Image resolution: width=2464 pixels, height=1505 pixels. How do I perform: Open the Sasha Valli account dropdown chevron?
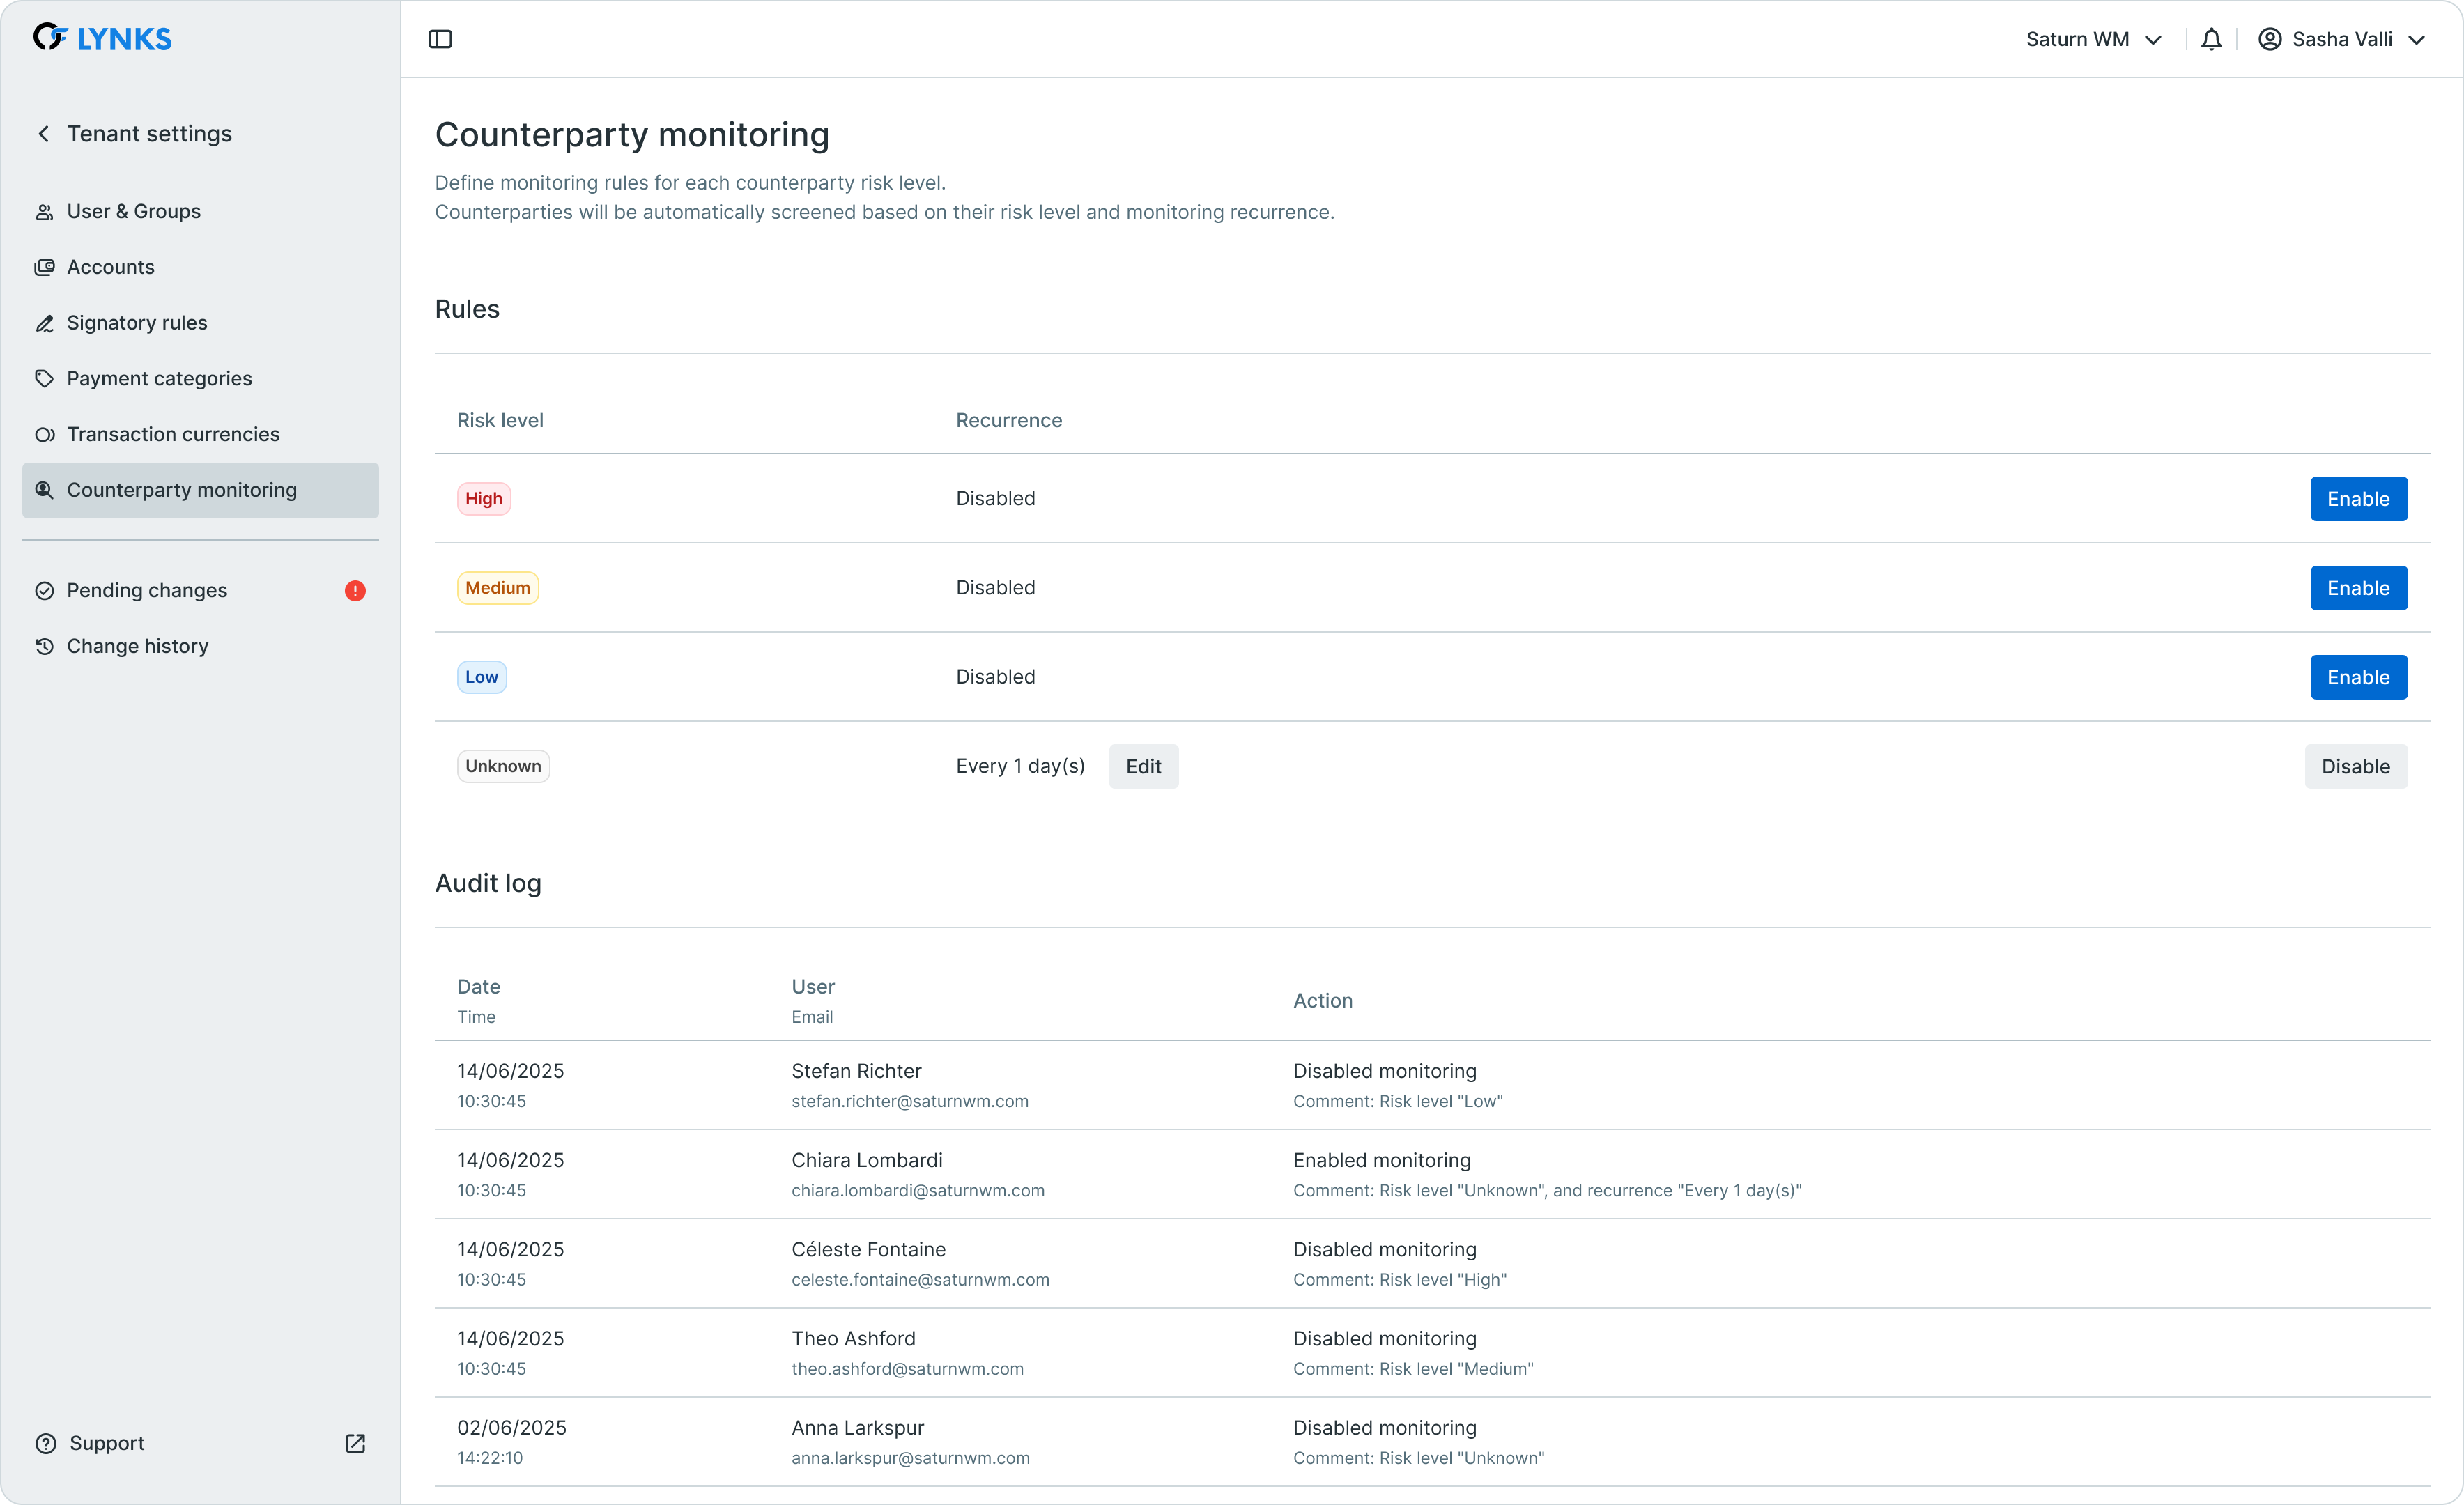[x=2416, y=40]
